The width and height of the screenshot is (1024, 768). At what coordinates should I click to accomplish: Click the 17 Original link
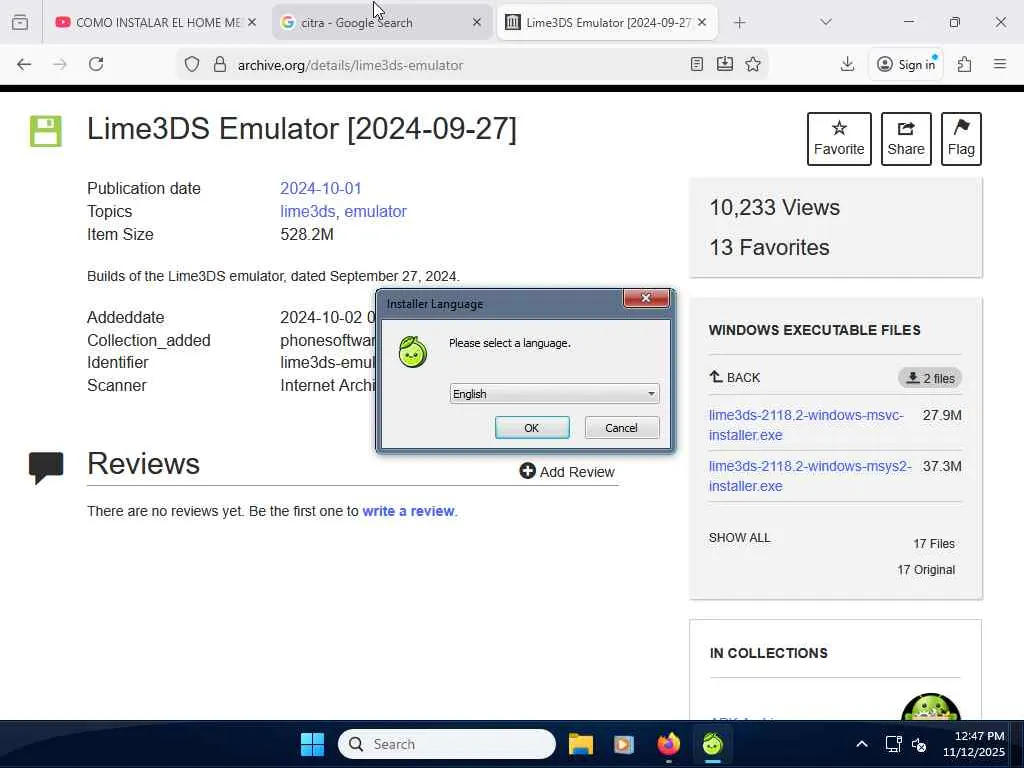tap(926, 569)
